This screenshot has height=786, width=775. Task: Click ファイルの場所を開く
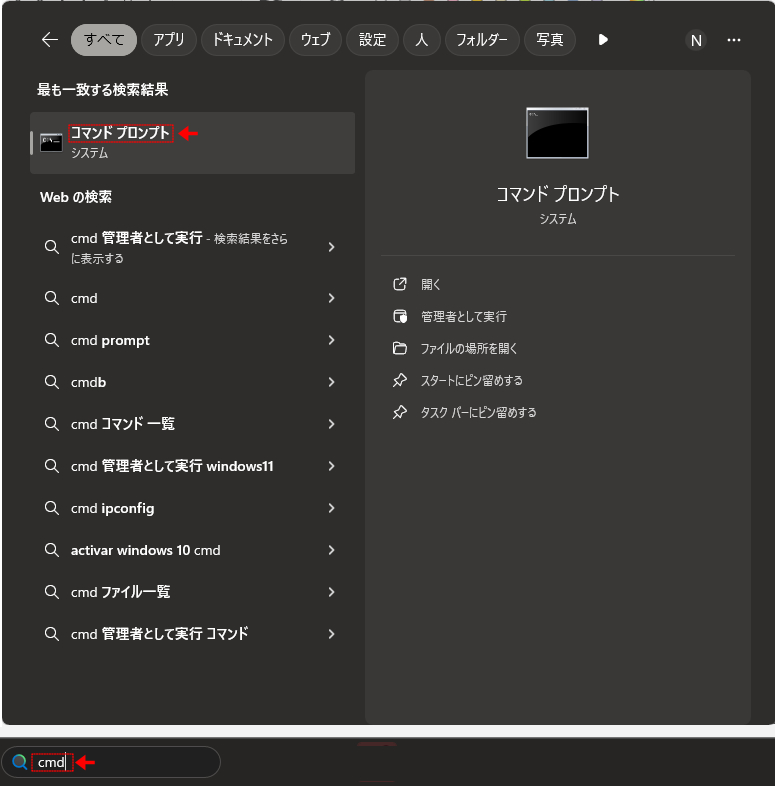(469, 348)
